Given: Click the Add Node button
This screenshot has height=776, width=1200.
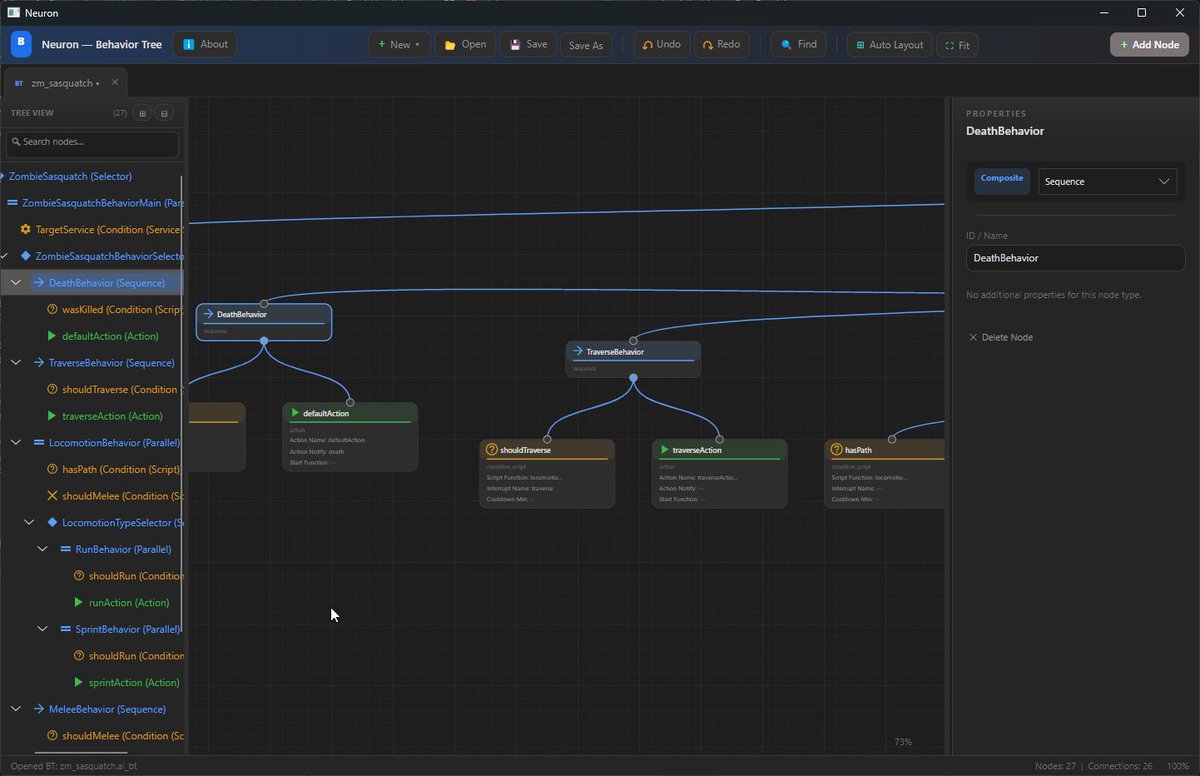Looking at the screenshot, I should point(1149,45).
